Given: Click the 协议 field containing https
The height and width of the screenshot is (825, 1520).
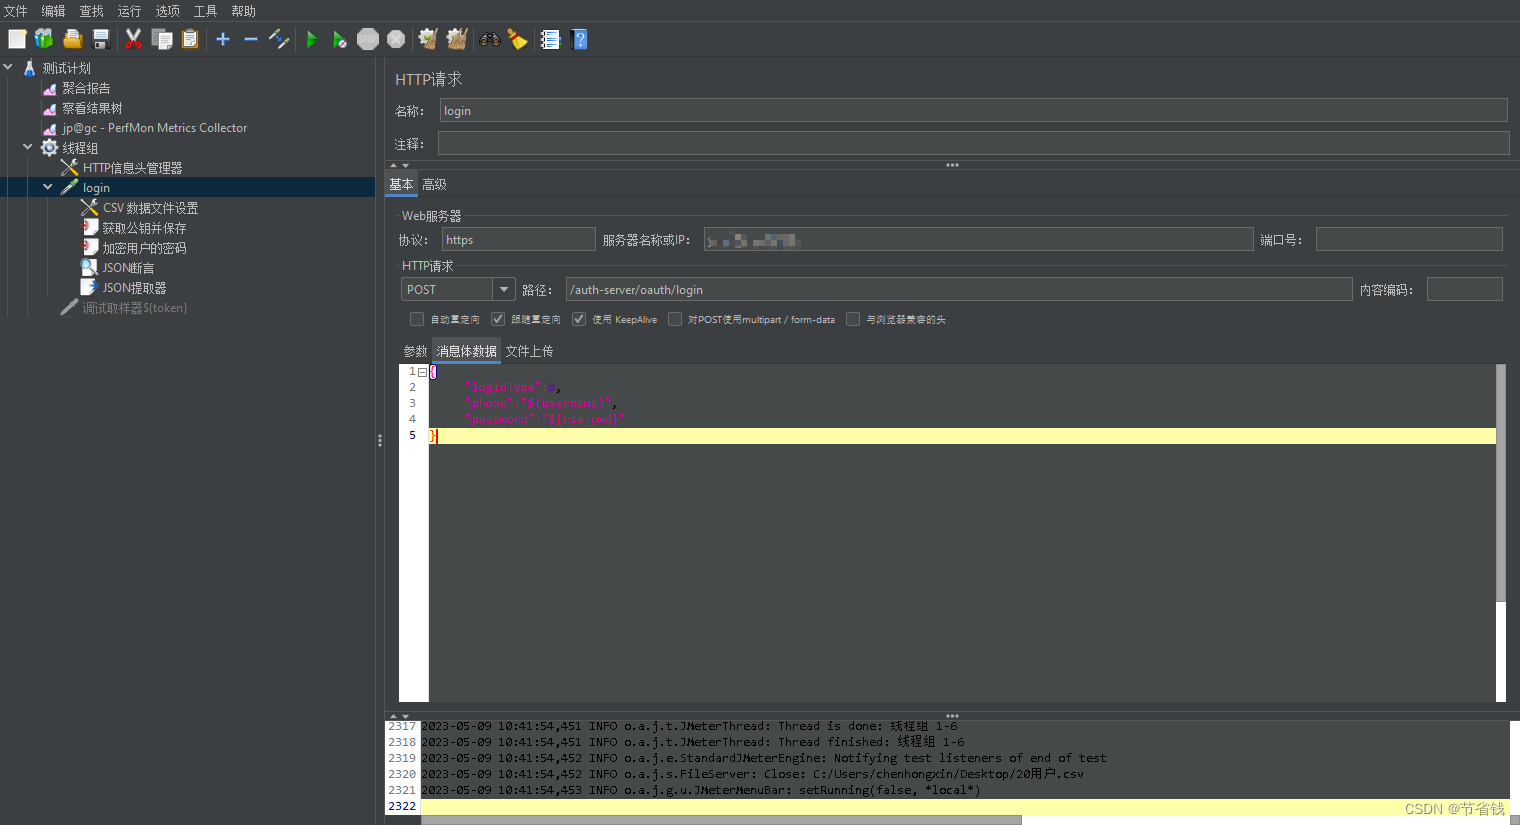Looking at the screenshot, I should (519, 239).
